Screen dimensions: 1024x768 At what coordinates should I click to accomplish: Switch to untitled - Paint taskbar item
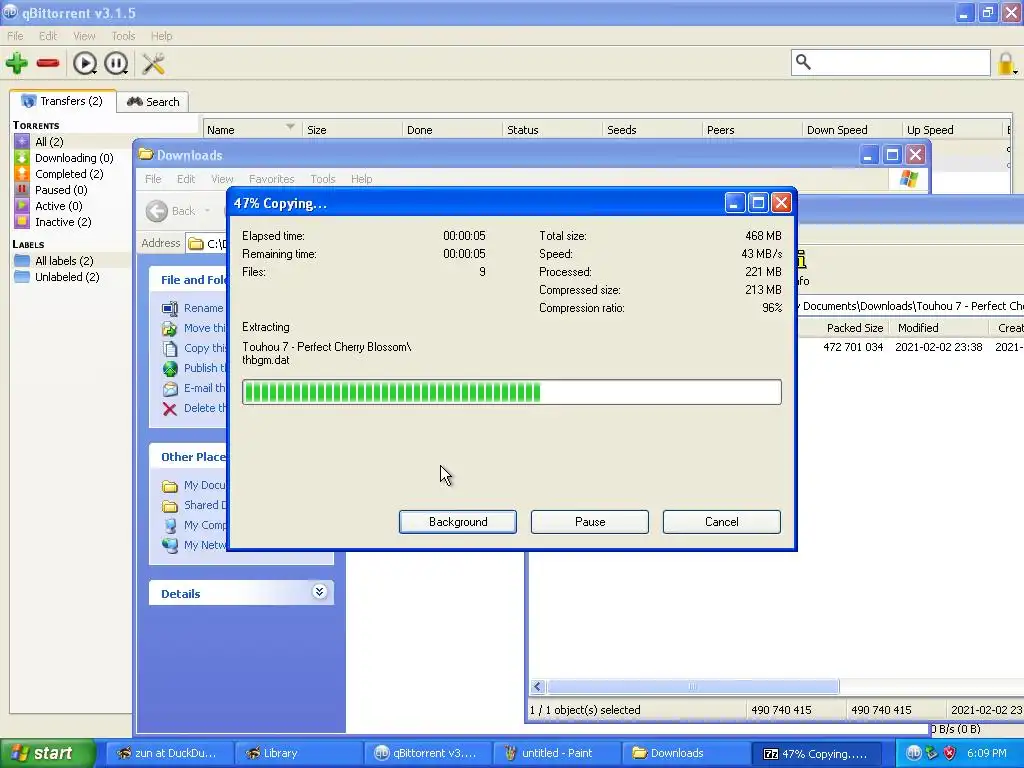click(x=556, y=753)
